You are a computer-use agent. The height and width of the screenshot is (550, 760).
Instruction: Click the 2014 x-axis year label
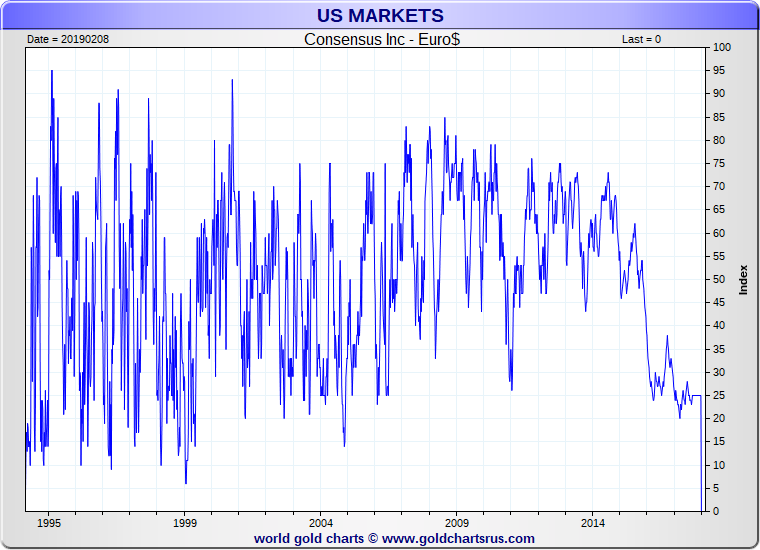coord(593,523)
